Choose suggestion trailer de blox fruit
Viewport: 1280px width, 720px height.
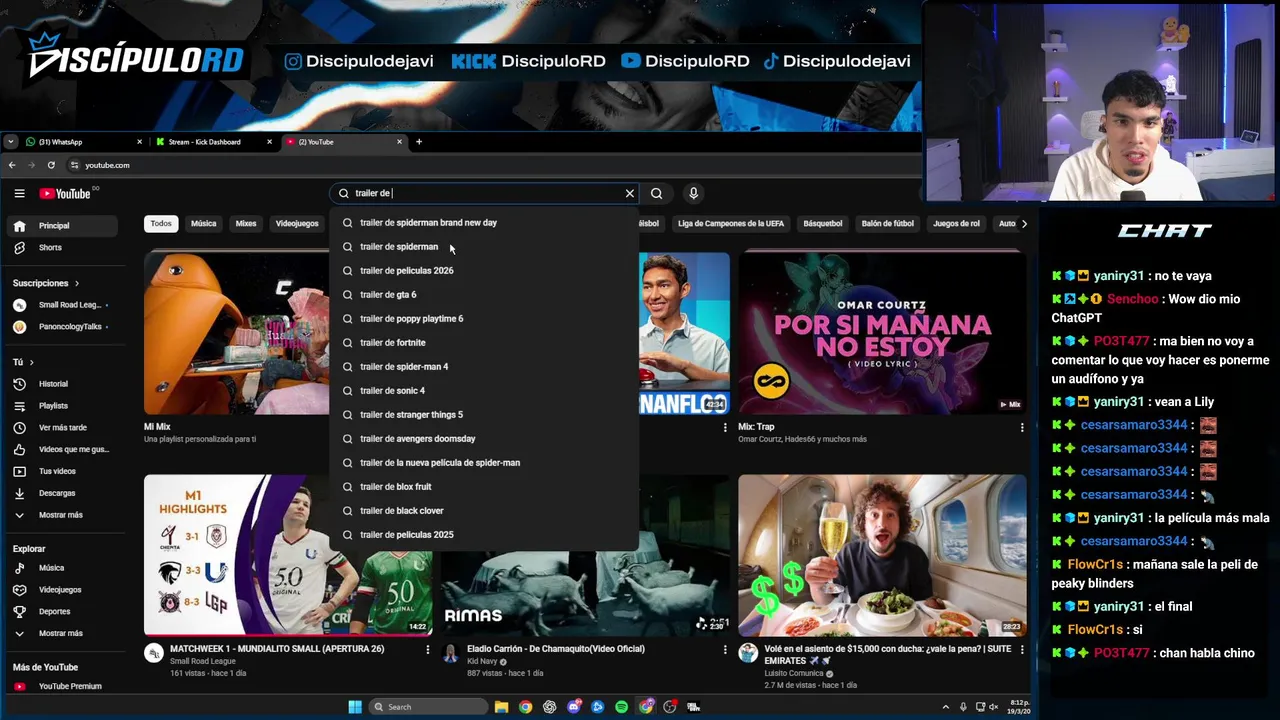pyautogui.click(x=484, y=487)
